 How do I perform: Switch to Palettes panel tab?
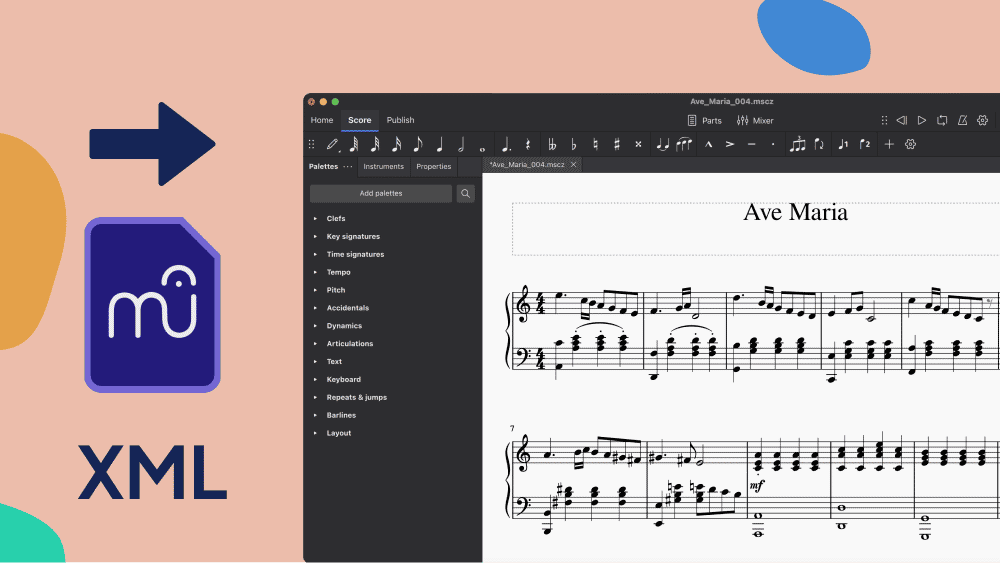click(x=323, y=166)
